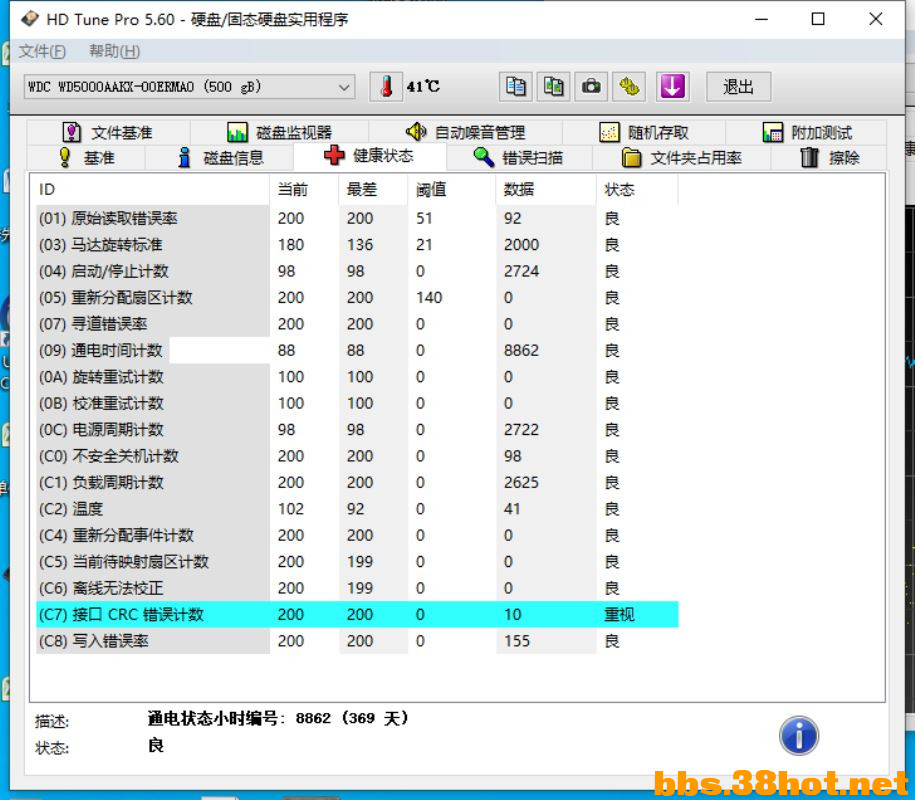Viewport: 915px width, 800px height.
Task: Switch to the 擦除 tab
Action: (x=829, y=158)
